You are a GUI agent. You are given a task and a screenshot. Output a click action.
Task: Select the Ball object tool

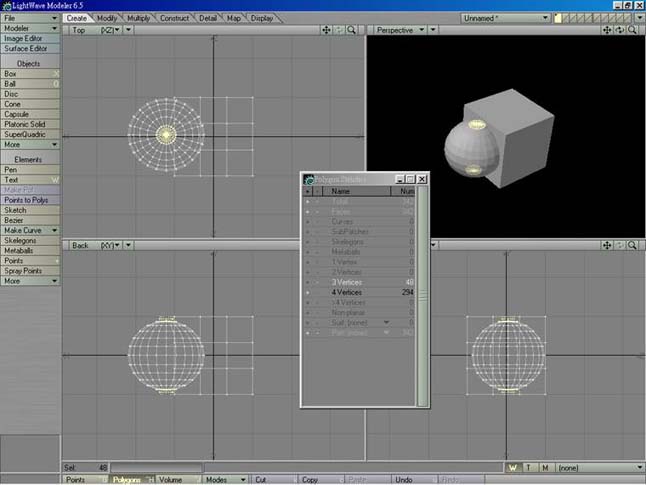click(30, 84)
